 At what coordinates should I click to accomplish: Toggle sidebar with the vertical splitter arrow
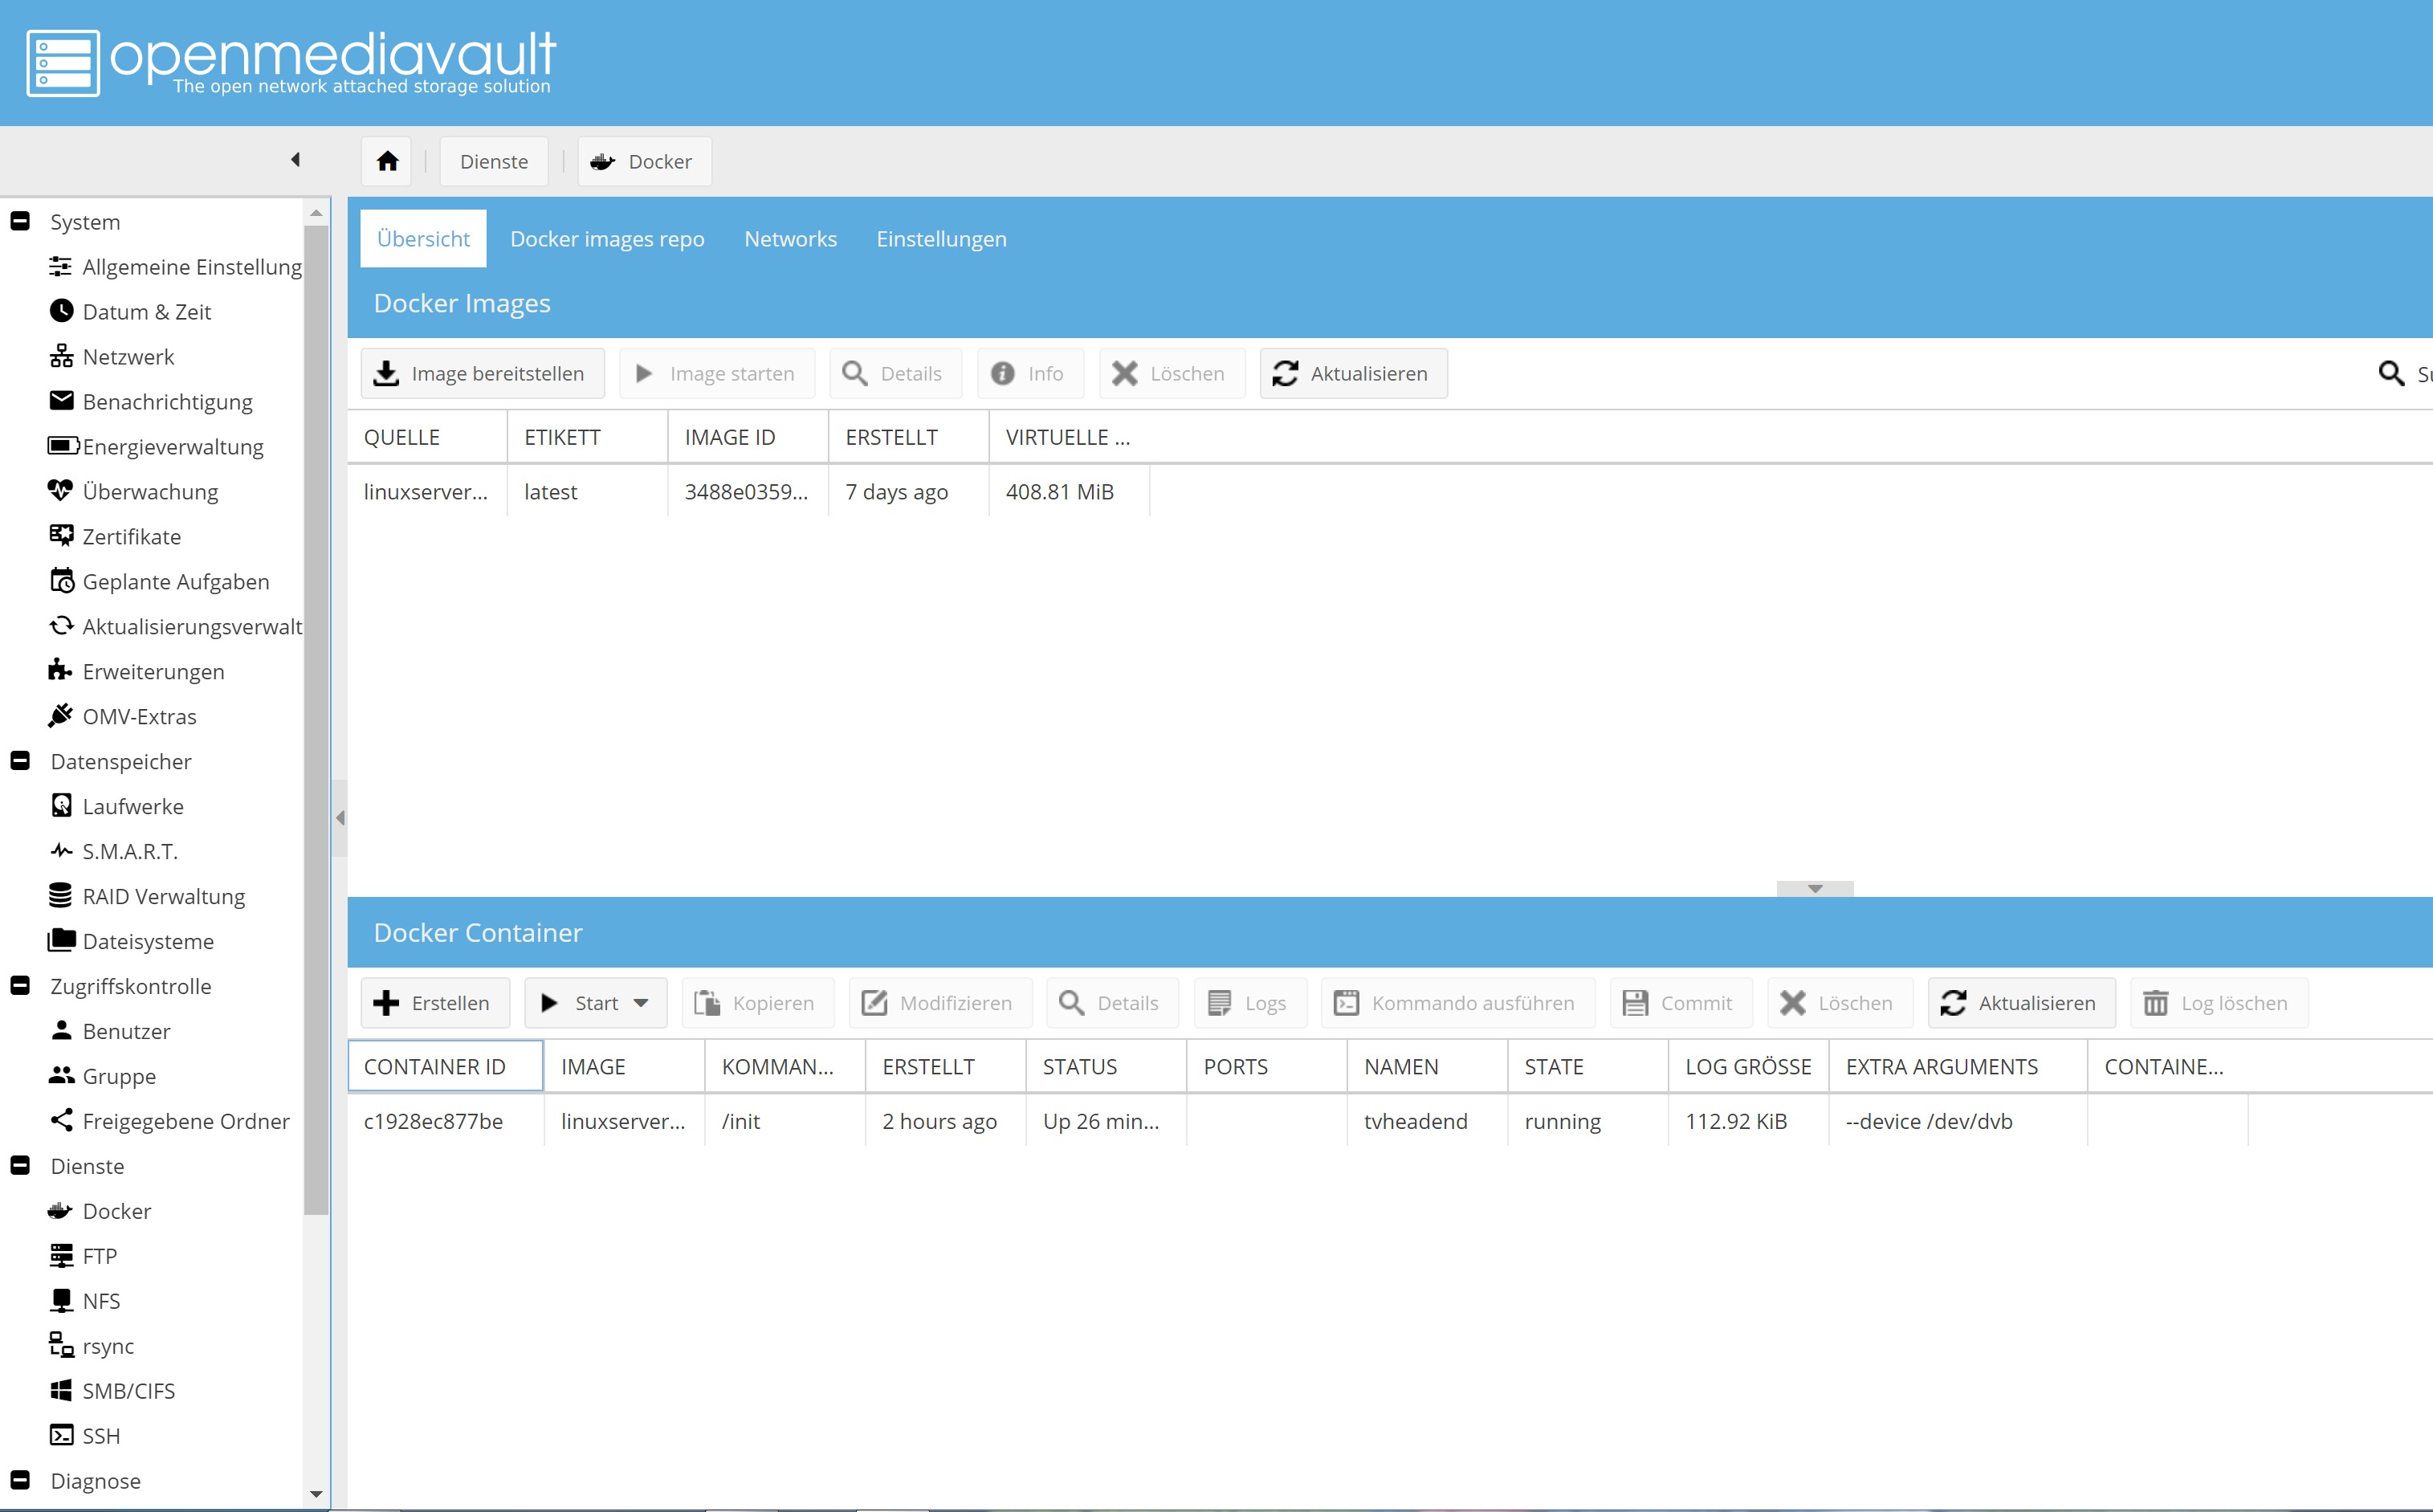340,819
